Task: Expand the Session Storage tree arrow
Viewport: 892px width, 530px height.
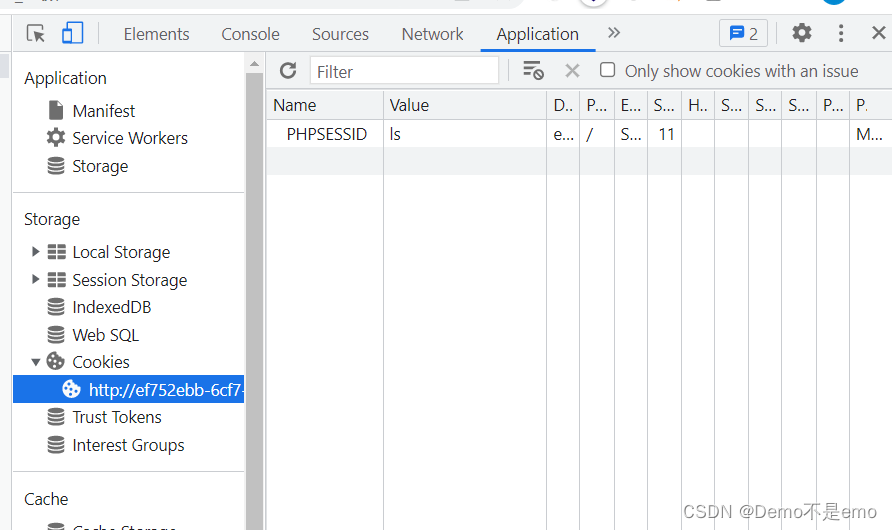Action: point(35,279)
